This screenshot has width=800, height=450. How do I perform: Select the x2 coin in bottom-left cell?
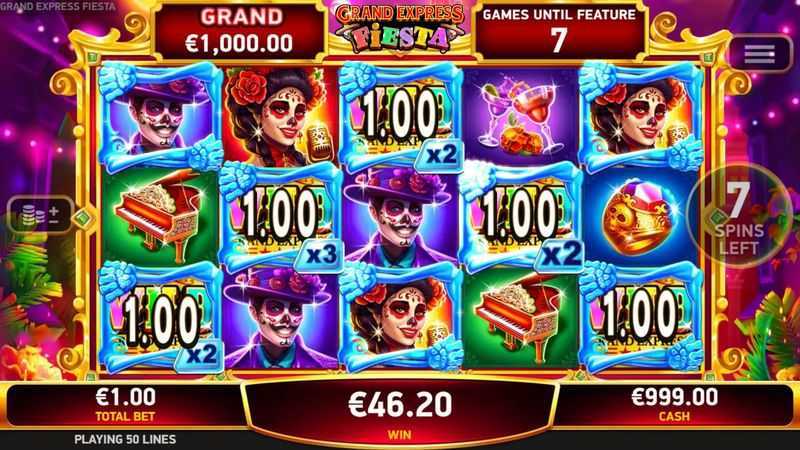click(x=161, y=318)
